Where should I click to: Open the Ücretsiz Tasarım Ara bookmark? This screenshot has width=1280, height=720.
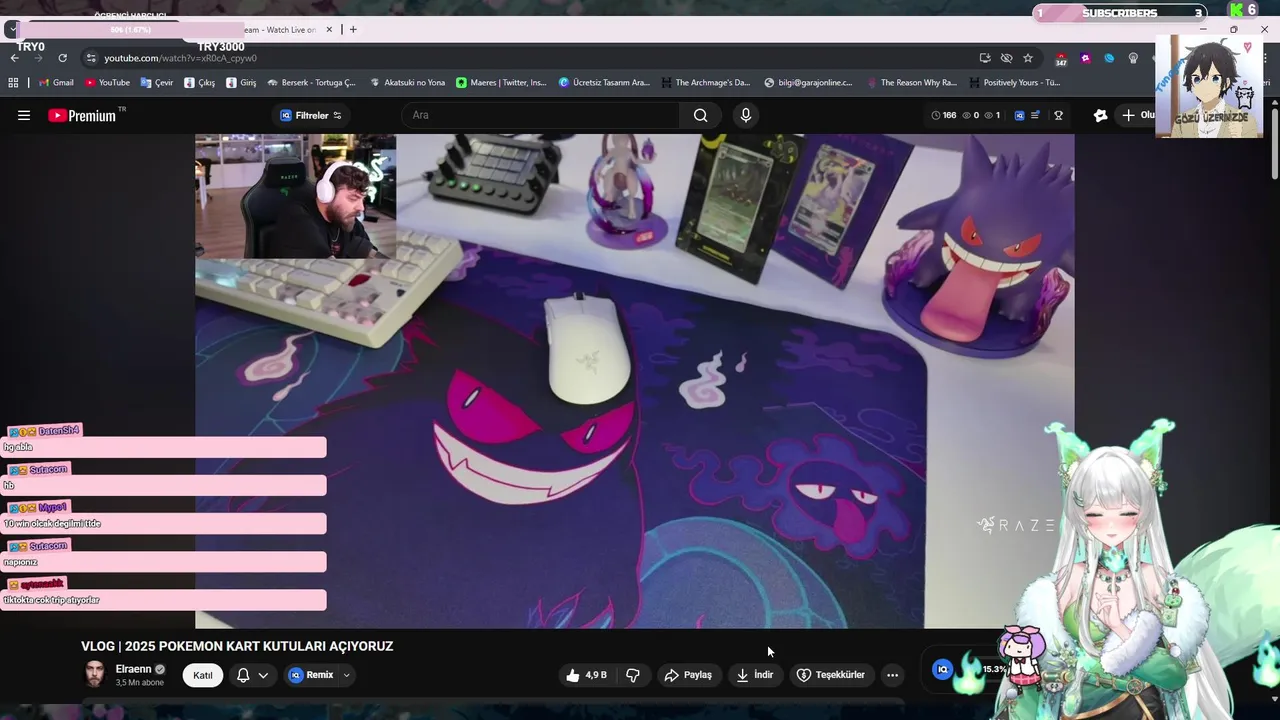pos(604,83)
